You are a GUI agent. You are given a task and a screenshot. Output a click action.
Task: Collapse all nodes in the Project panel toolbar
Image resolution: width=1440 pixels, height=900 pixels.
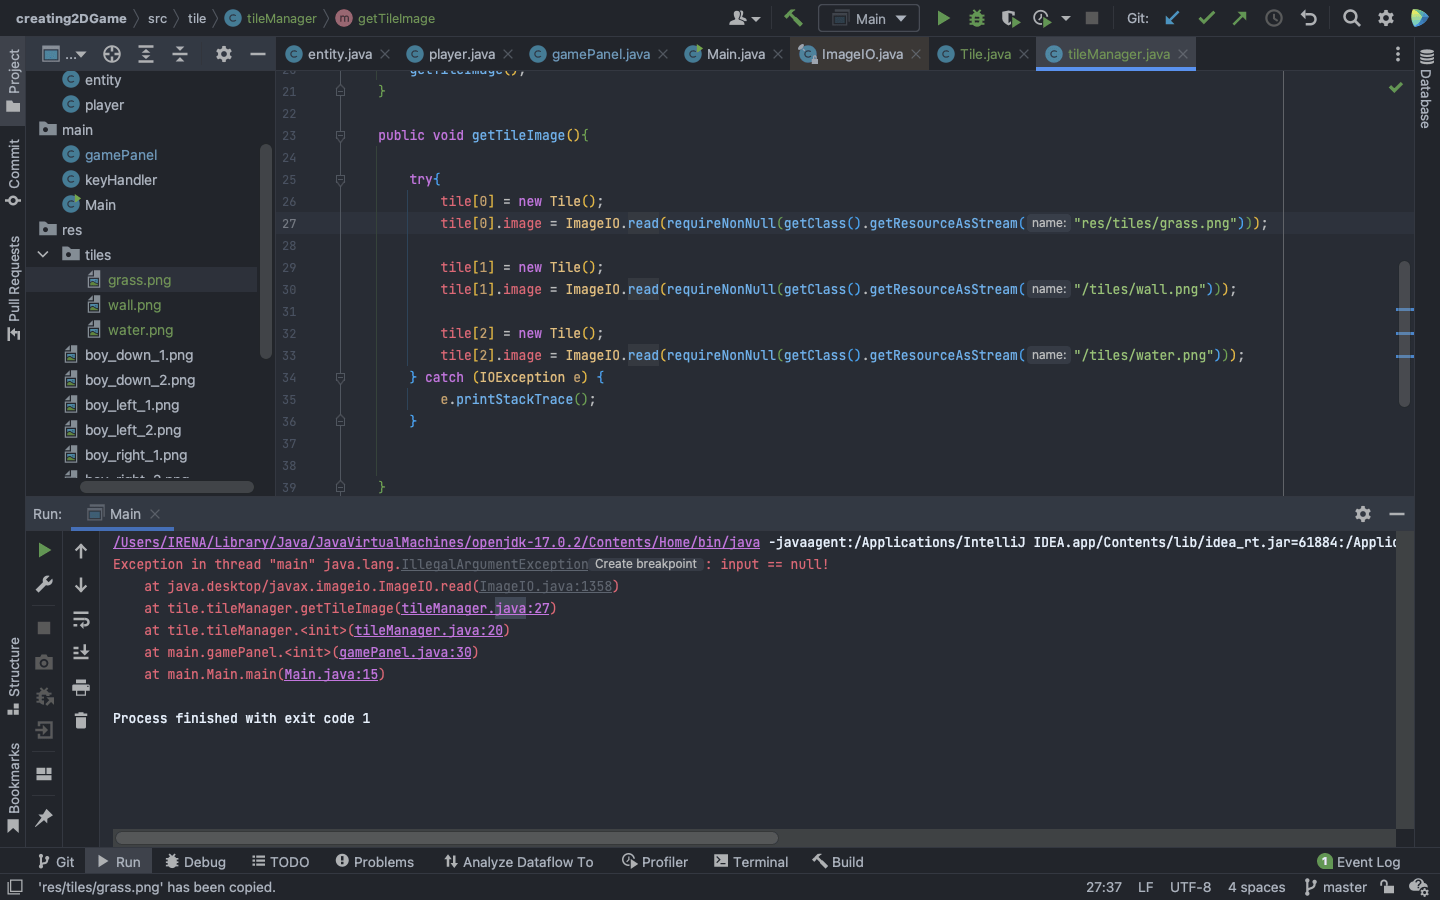pos(180,53)
